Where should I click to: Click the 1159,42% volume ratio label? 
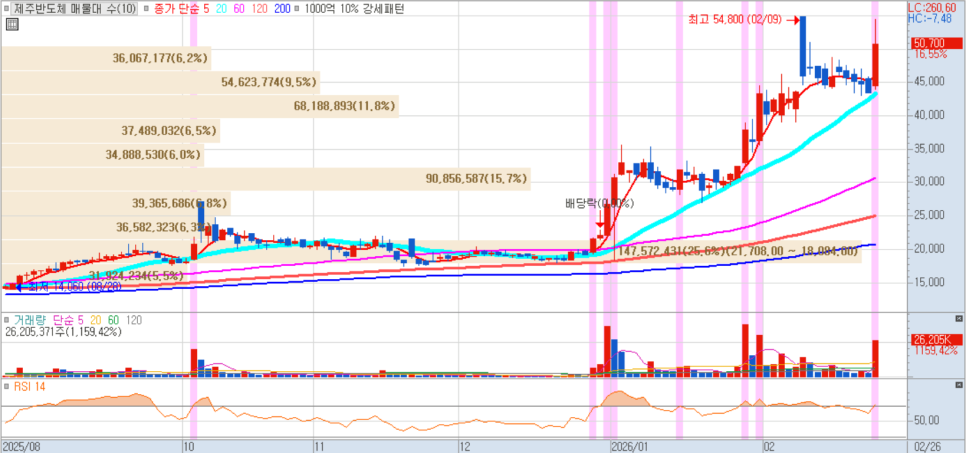[935, 351]
